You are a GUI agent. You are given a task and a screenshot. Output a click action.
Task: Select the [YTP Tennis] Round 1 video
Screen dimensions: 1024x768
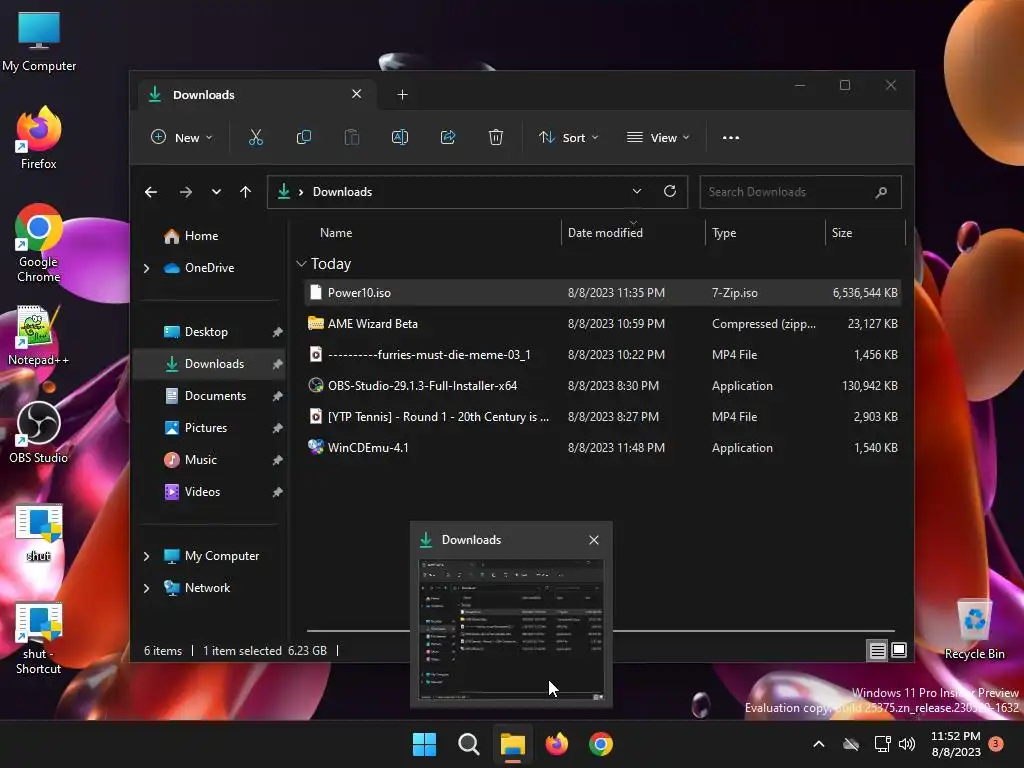click(602, 417)
